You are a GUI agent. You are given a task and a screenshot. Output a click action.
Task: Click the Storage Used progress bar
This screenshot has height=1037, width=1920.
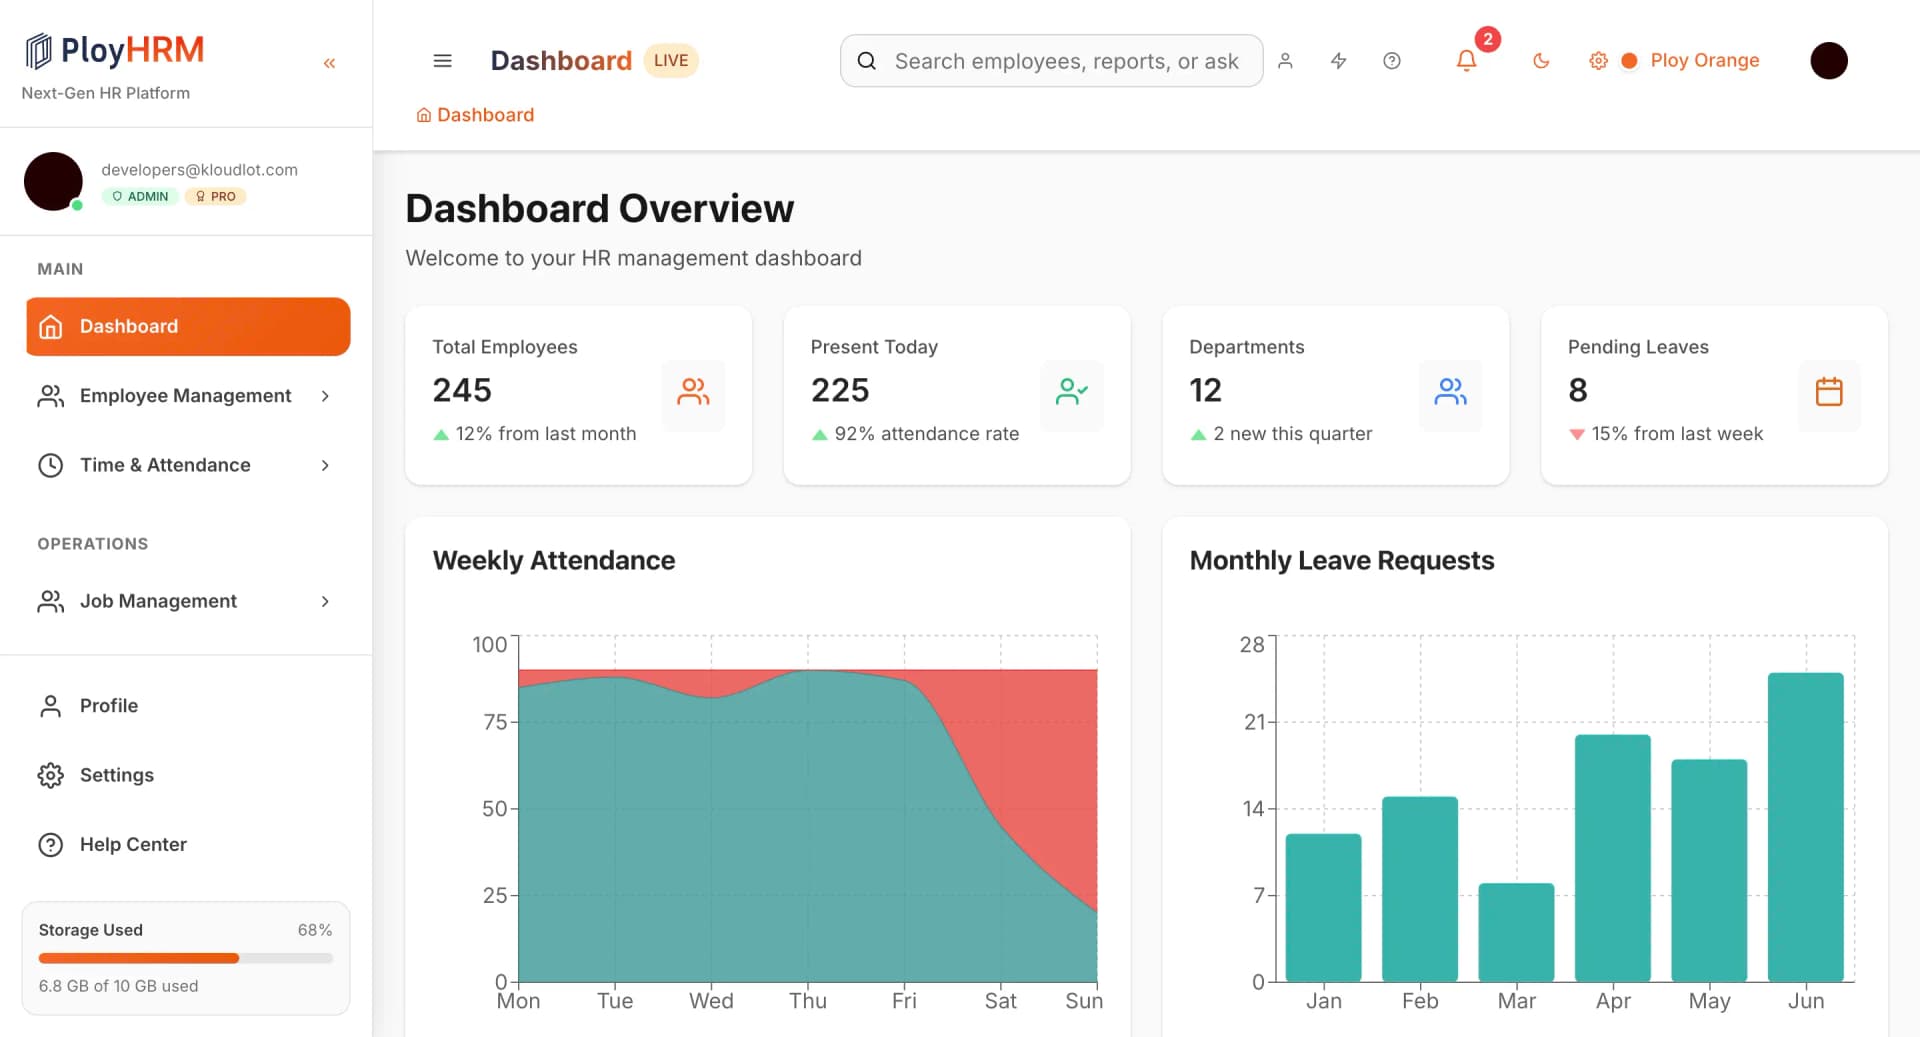pyautogui.click(x=185, y=958)
